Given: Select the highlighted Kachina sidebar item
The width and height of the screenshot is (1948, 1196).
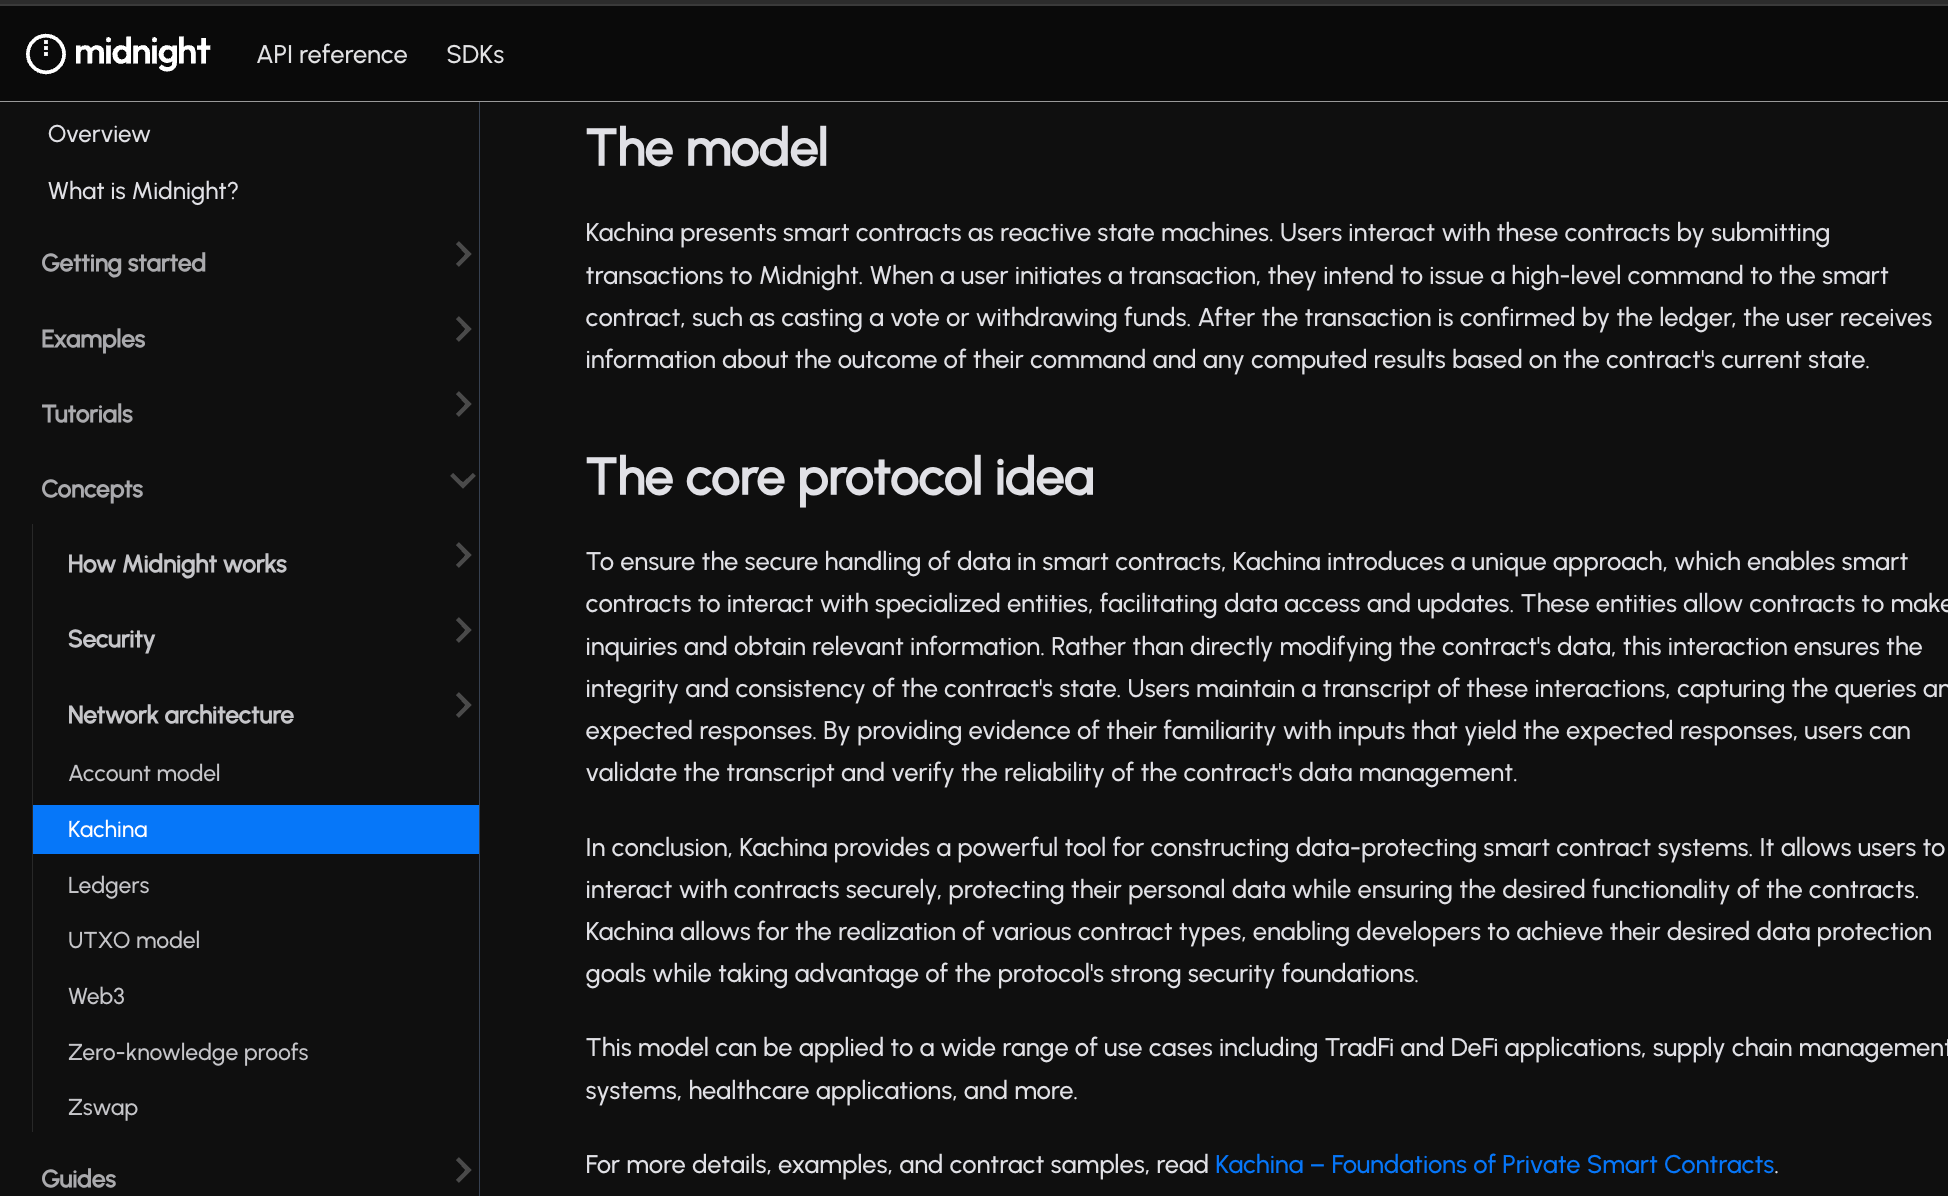Looking at the screenshot, I should (108, 829).
